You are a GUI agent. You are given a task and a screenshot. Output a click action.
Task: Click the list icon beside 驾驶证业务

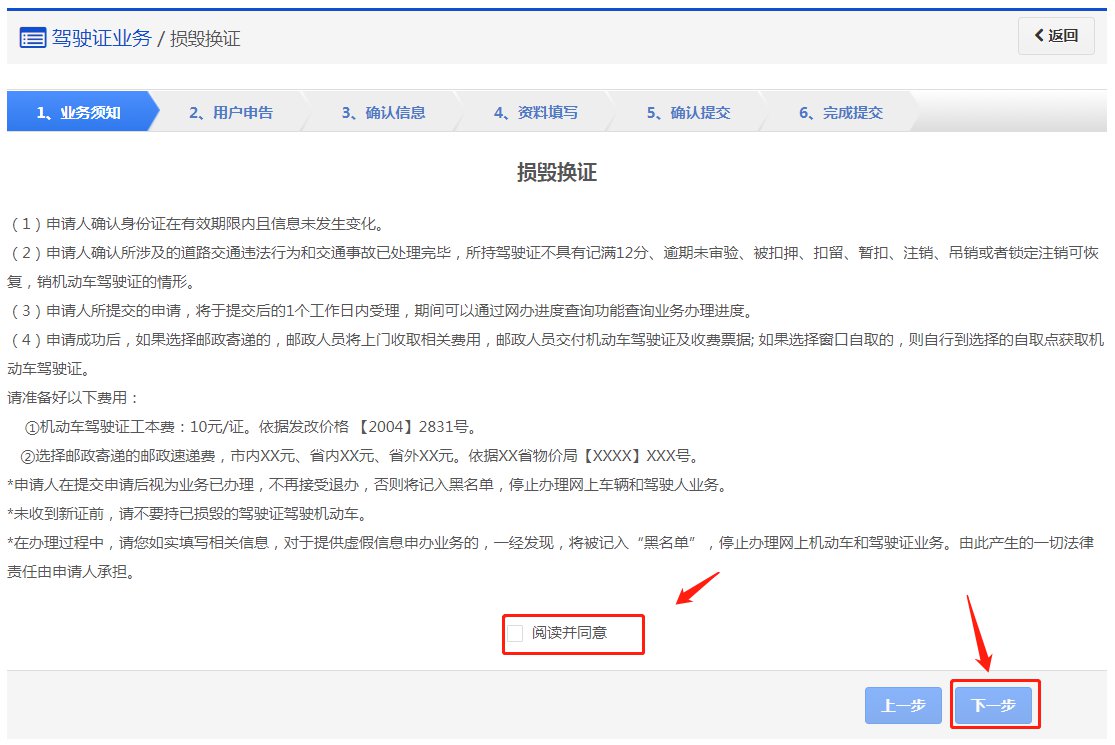click(x=33, y=39)
